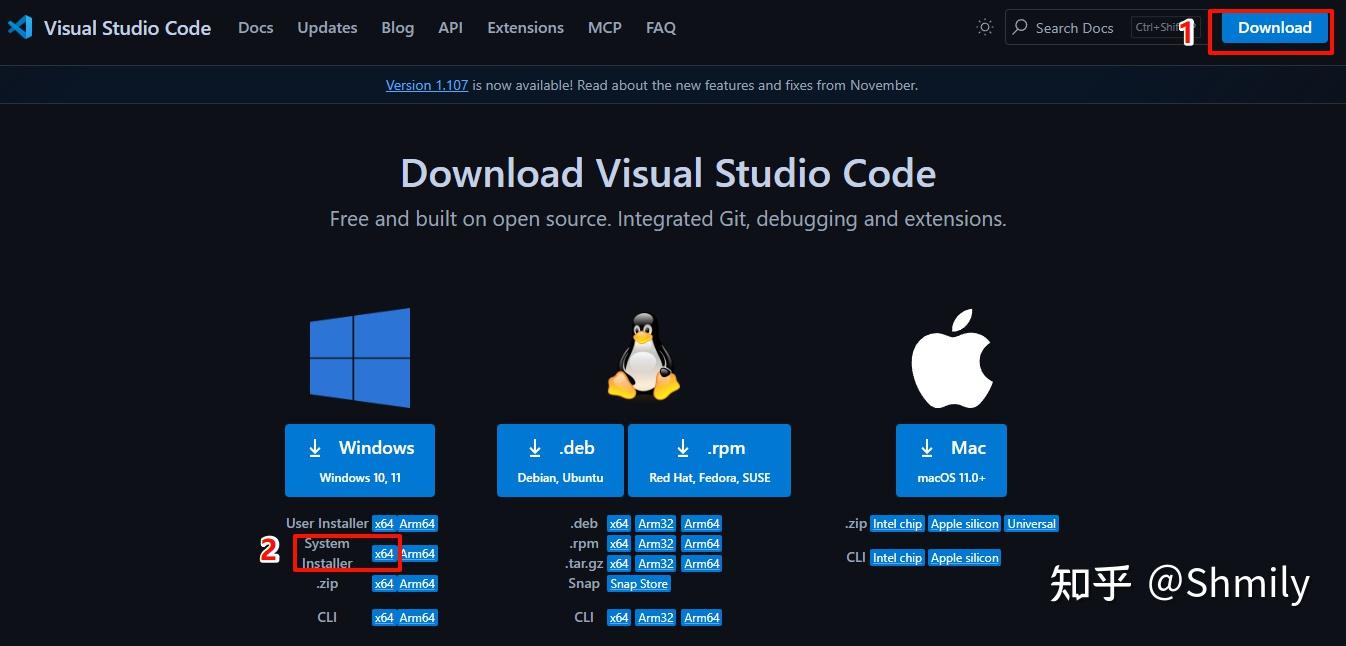Click the 'Download Visual Studio Code' heading
This screenshot has width=1346, height=646.
(668, 174)
